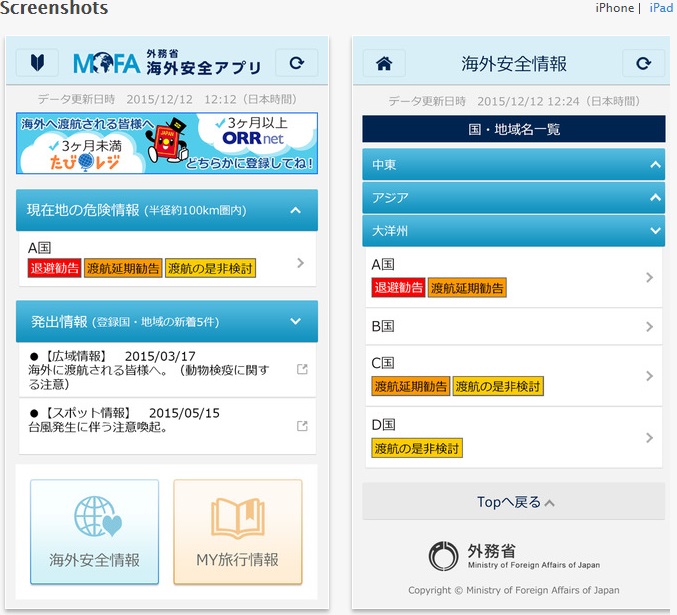
Task: Select C国 label in the country list
Action: [x=383, y=363]
